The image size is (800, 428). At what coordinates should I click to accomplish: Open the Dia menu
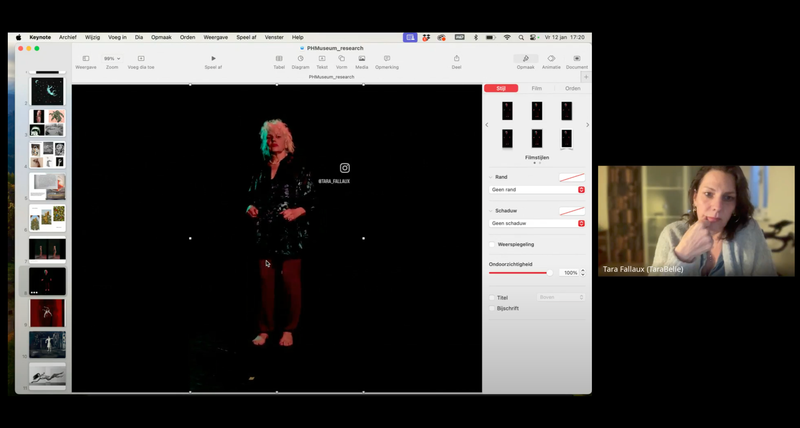(139, 37)
